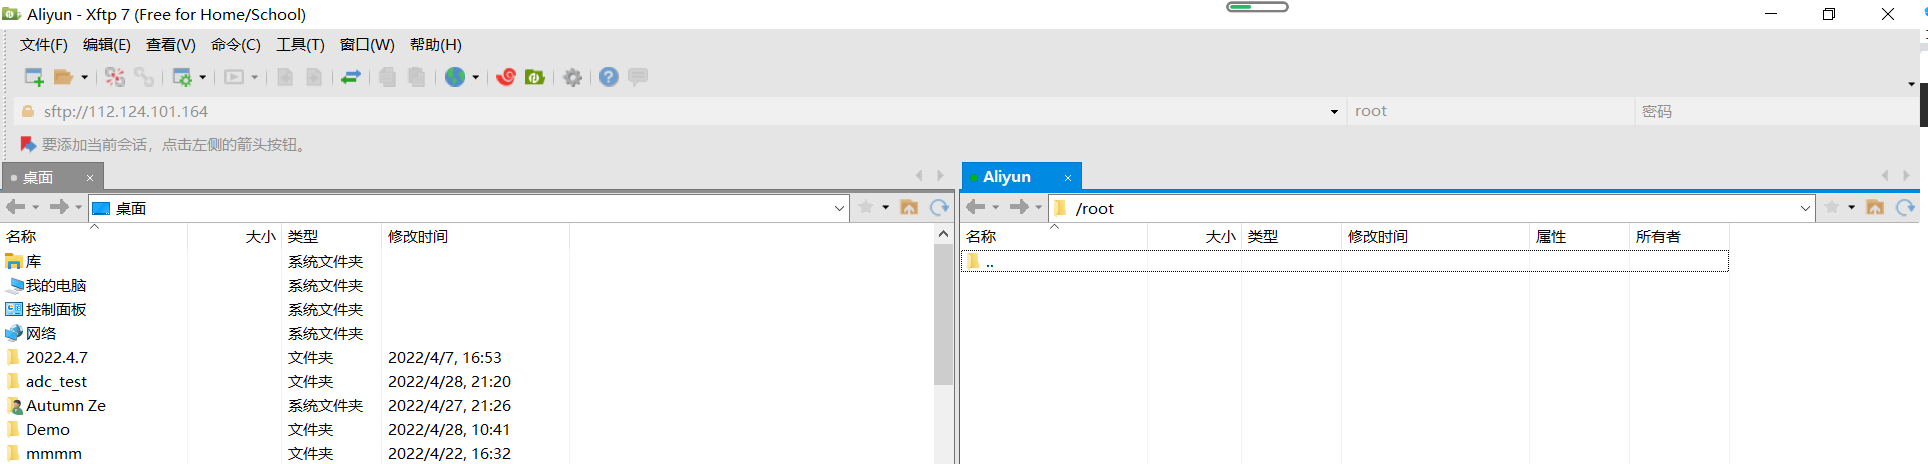Click local pane favorites star icon
This screenshot has height=464, width=1928.
coord(866,207)
